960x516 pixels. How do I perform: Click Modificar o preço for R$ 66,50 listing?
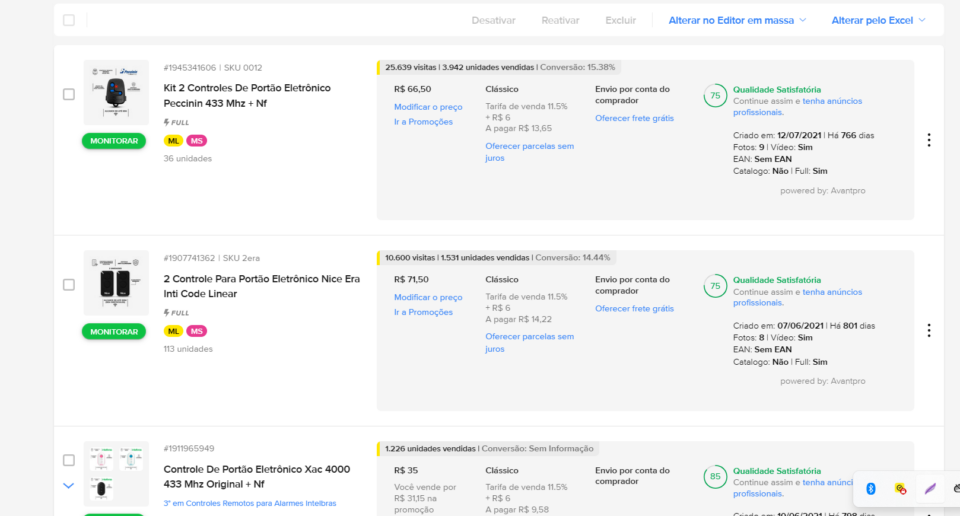(428, 107)
